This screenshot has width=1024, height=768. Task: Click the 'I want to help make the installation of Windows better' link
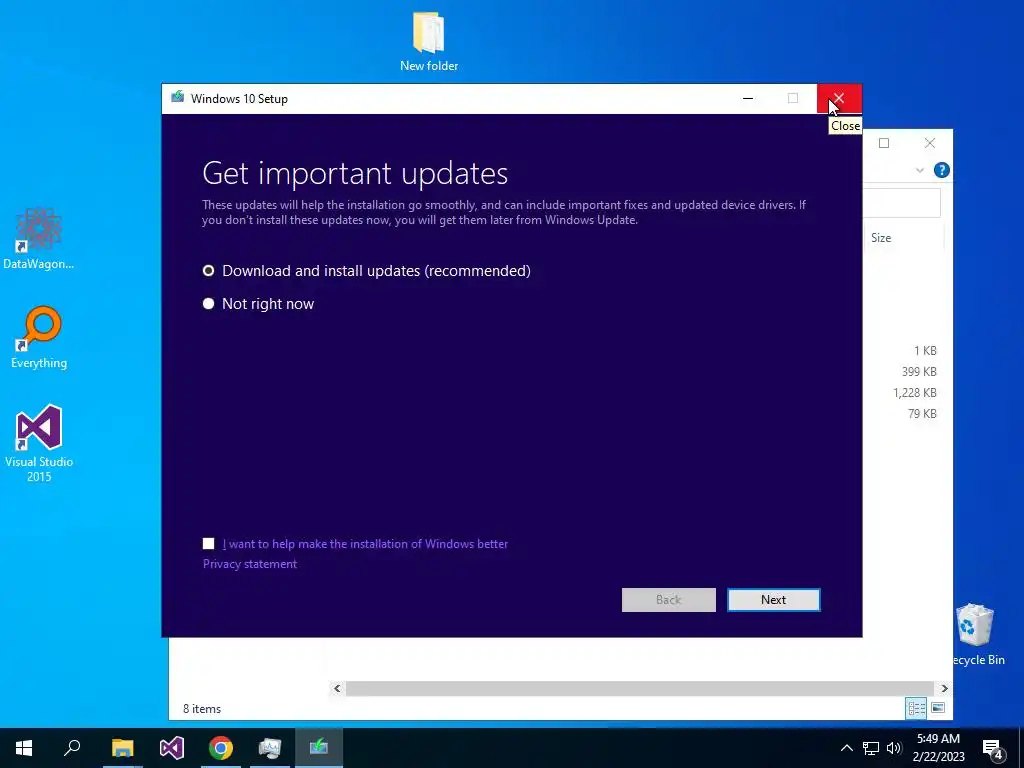pos(365,544)
